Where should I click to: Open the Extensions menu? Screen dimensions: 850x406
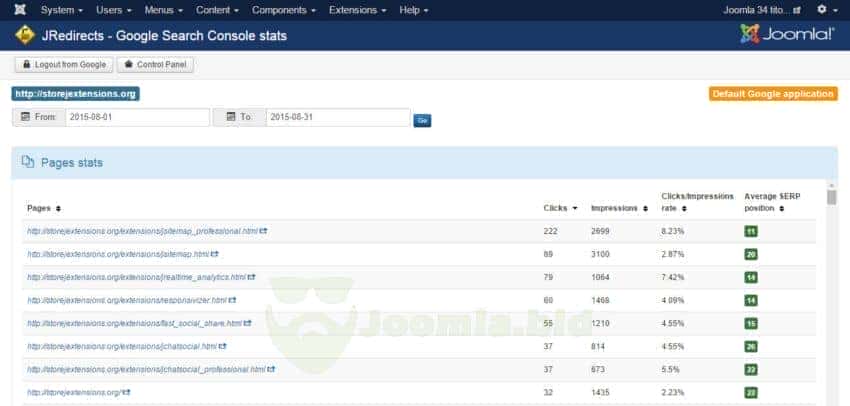(x=358, y=10)
